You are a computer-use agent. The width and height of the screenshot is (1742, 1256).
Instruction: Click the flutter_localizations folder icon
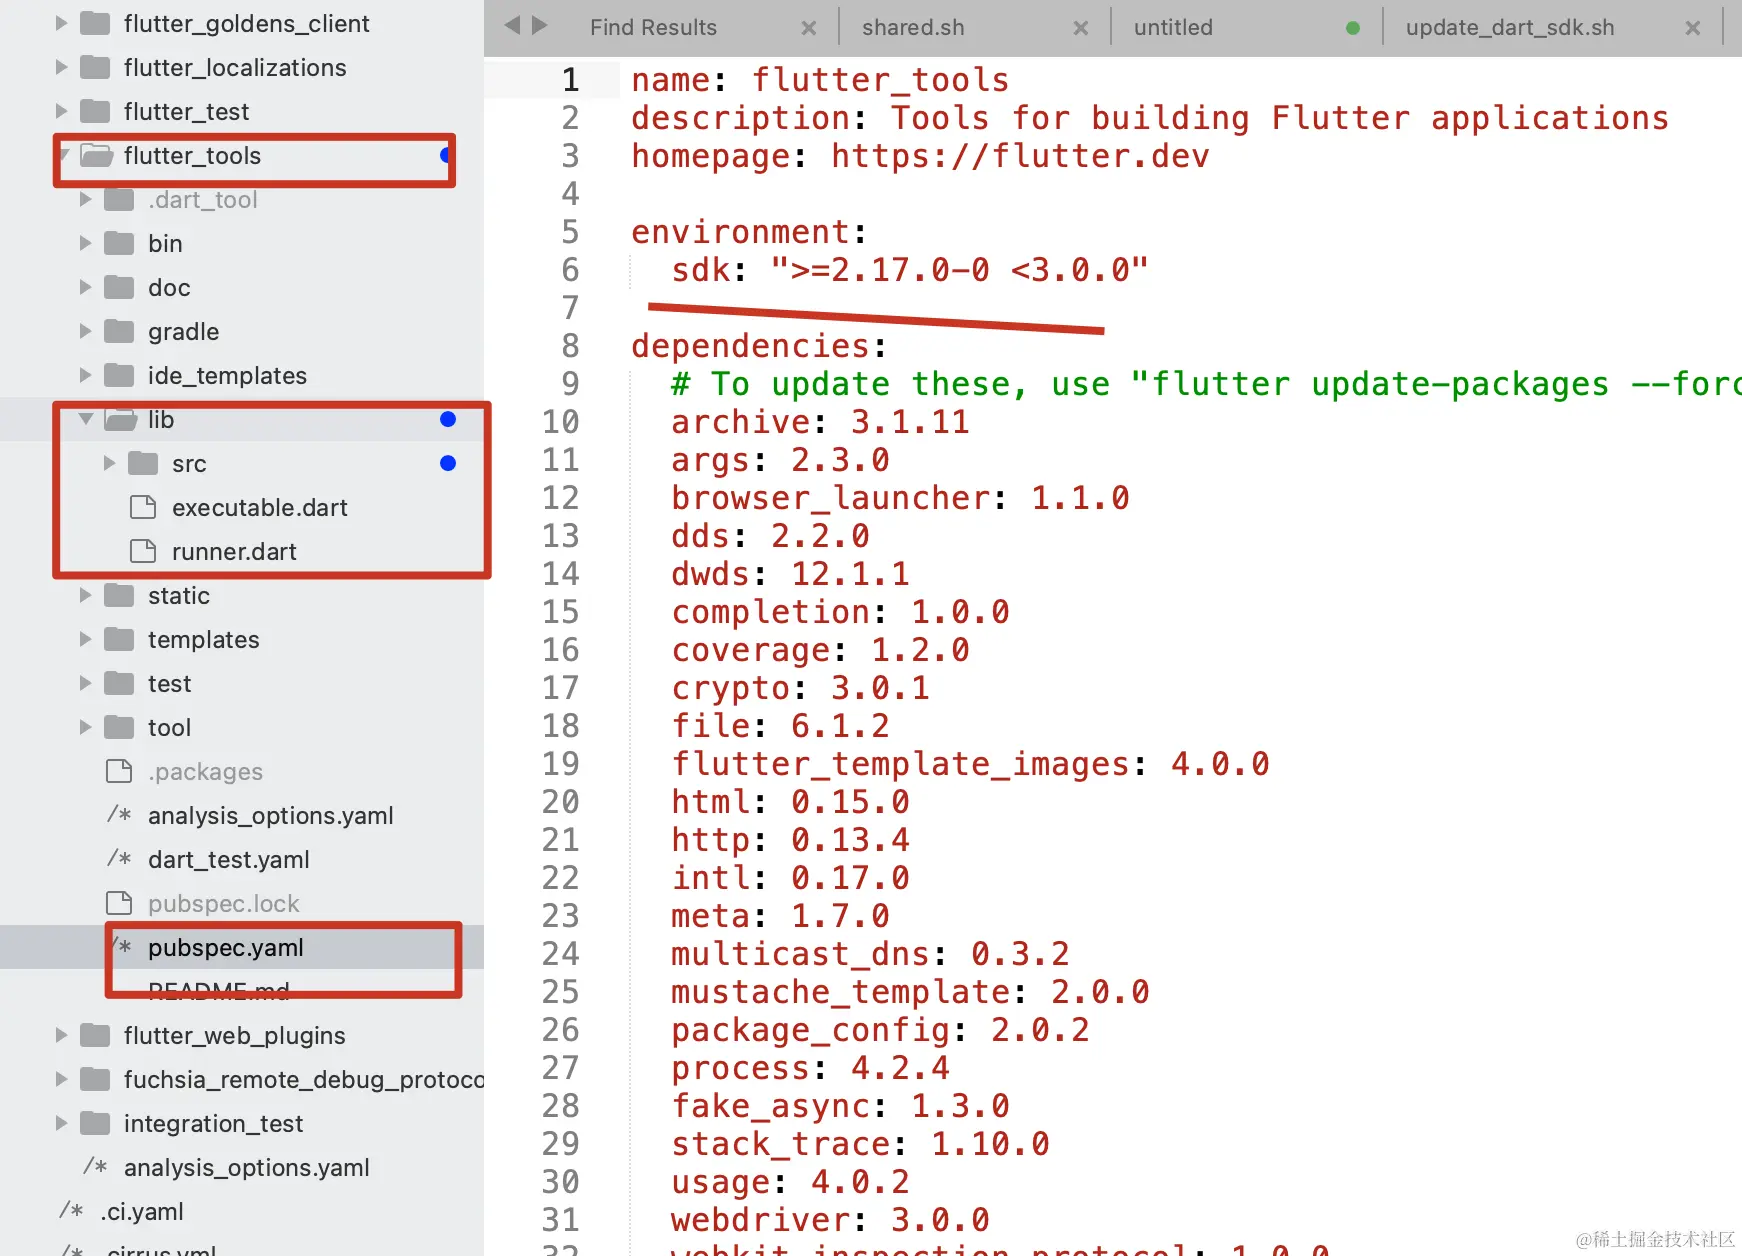coord(95,67)
